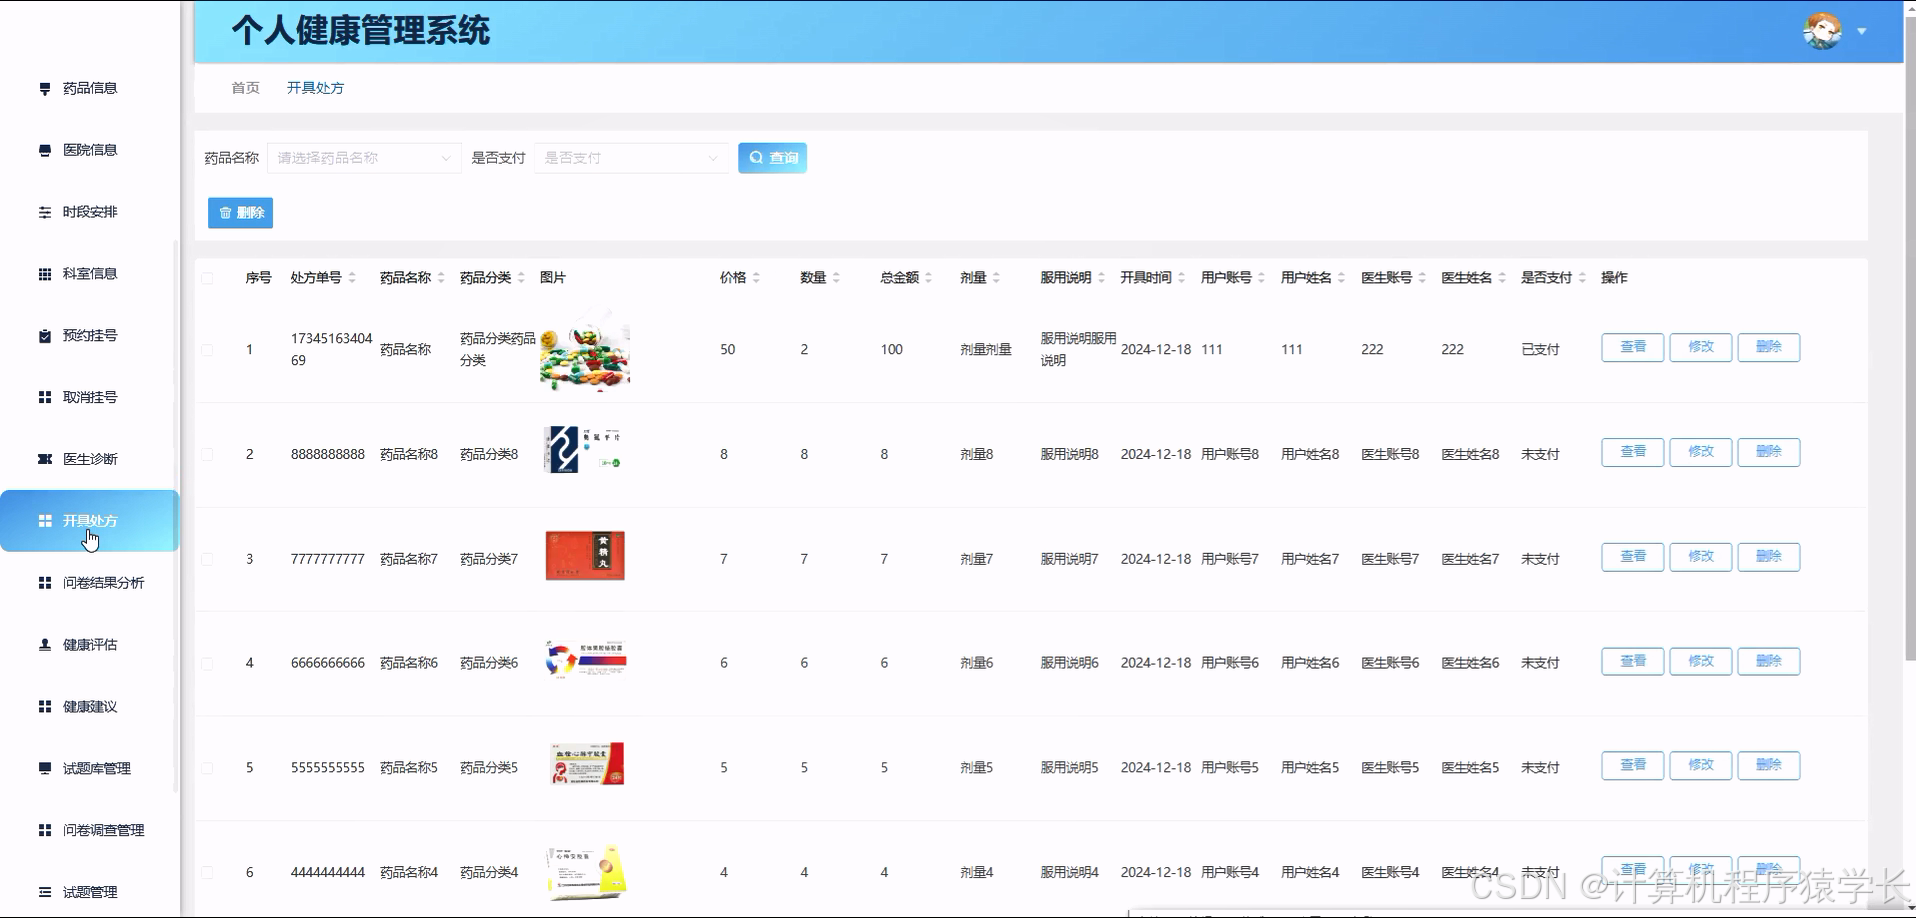Go to 首页 in the breadcrumb
Image resolution: width=1916 pixels, height=918 pixels.
(x=244, y=87)
